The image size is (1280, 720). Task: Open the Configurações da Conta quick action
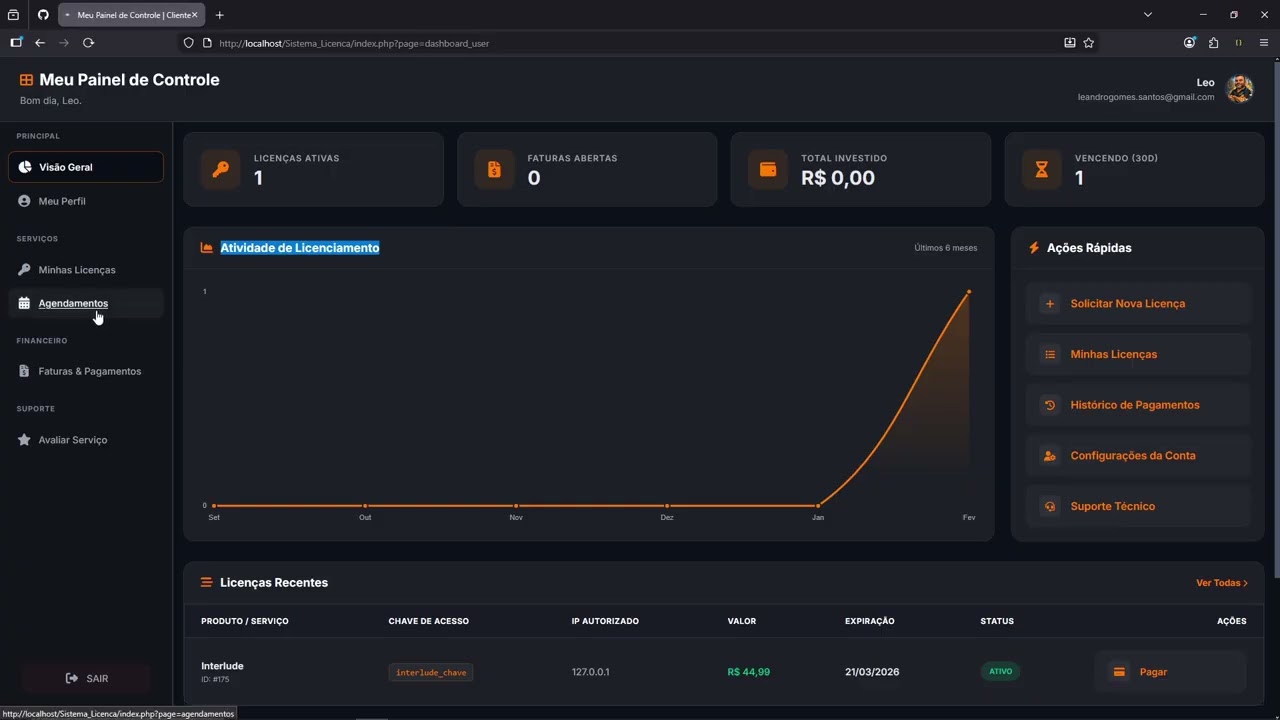1138,455
